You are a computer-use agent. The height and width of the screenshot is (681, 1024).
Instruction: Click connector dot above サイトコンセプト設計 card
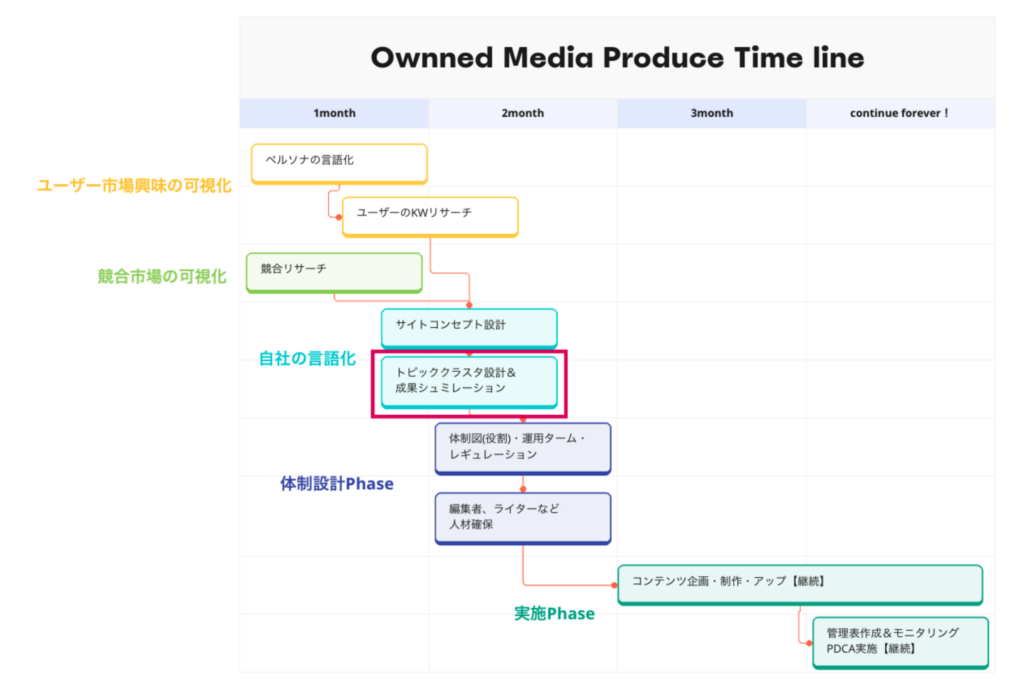click(469, 305)
